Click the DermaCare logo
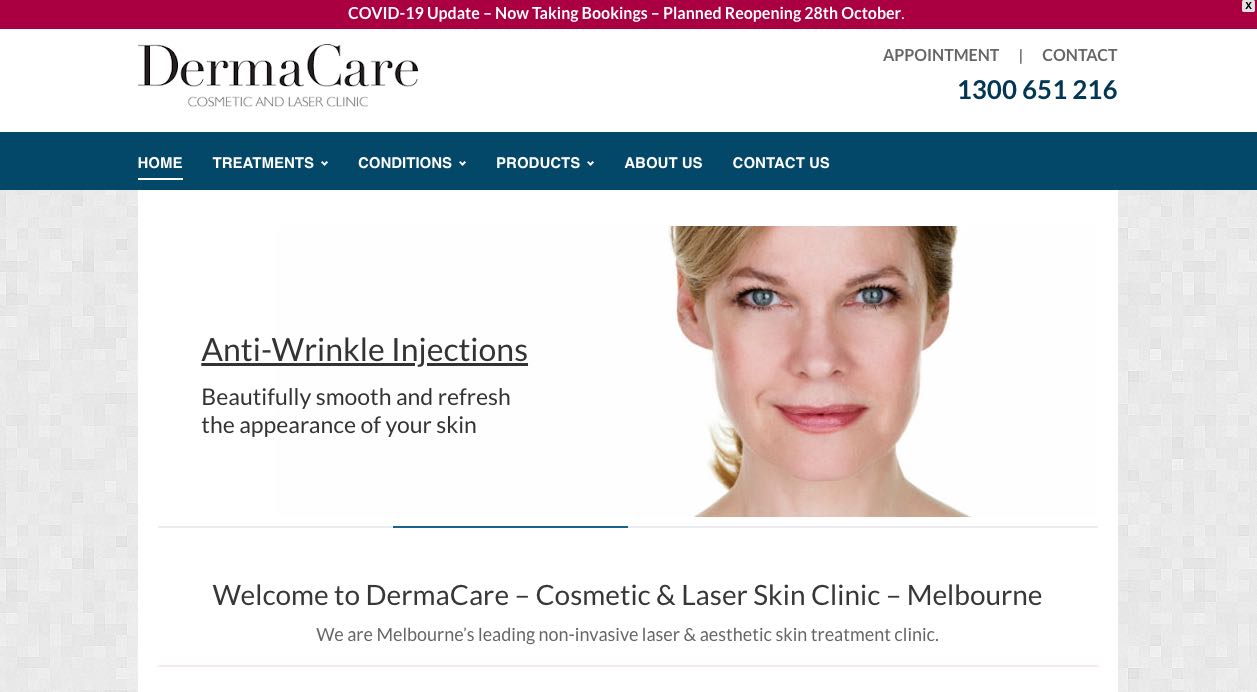 coord(278,76)
